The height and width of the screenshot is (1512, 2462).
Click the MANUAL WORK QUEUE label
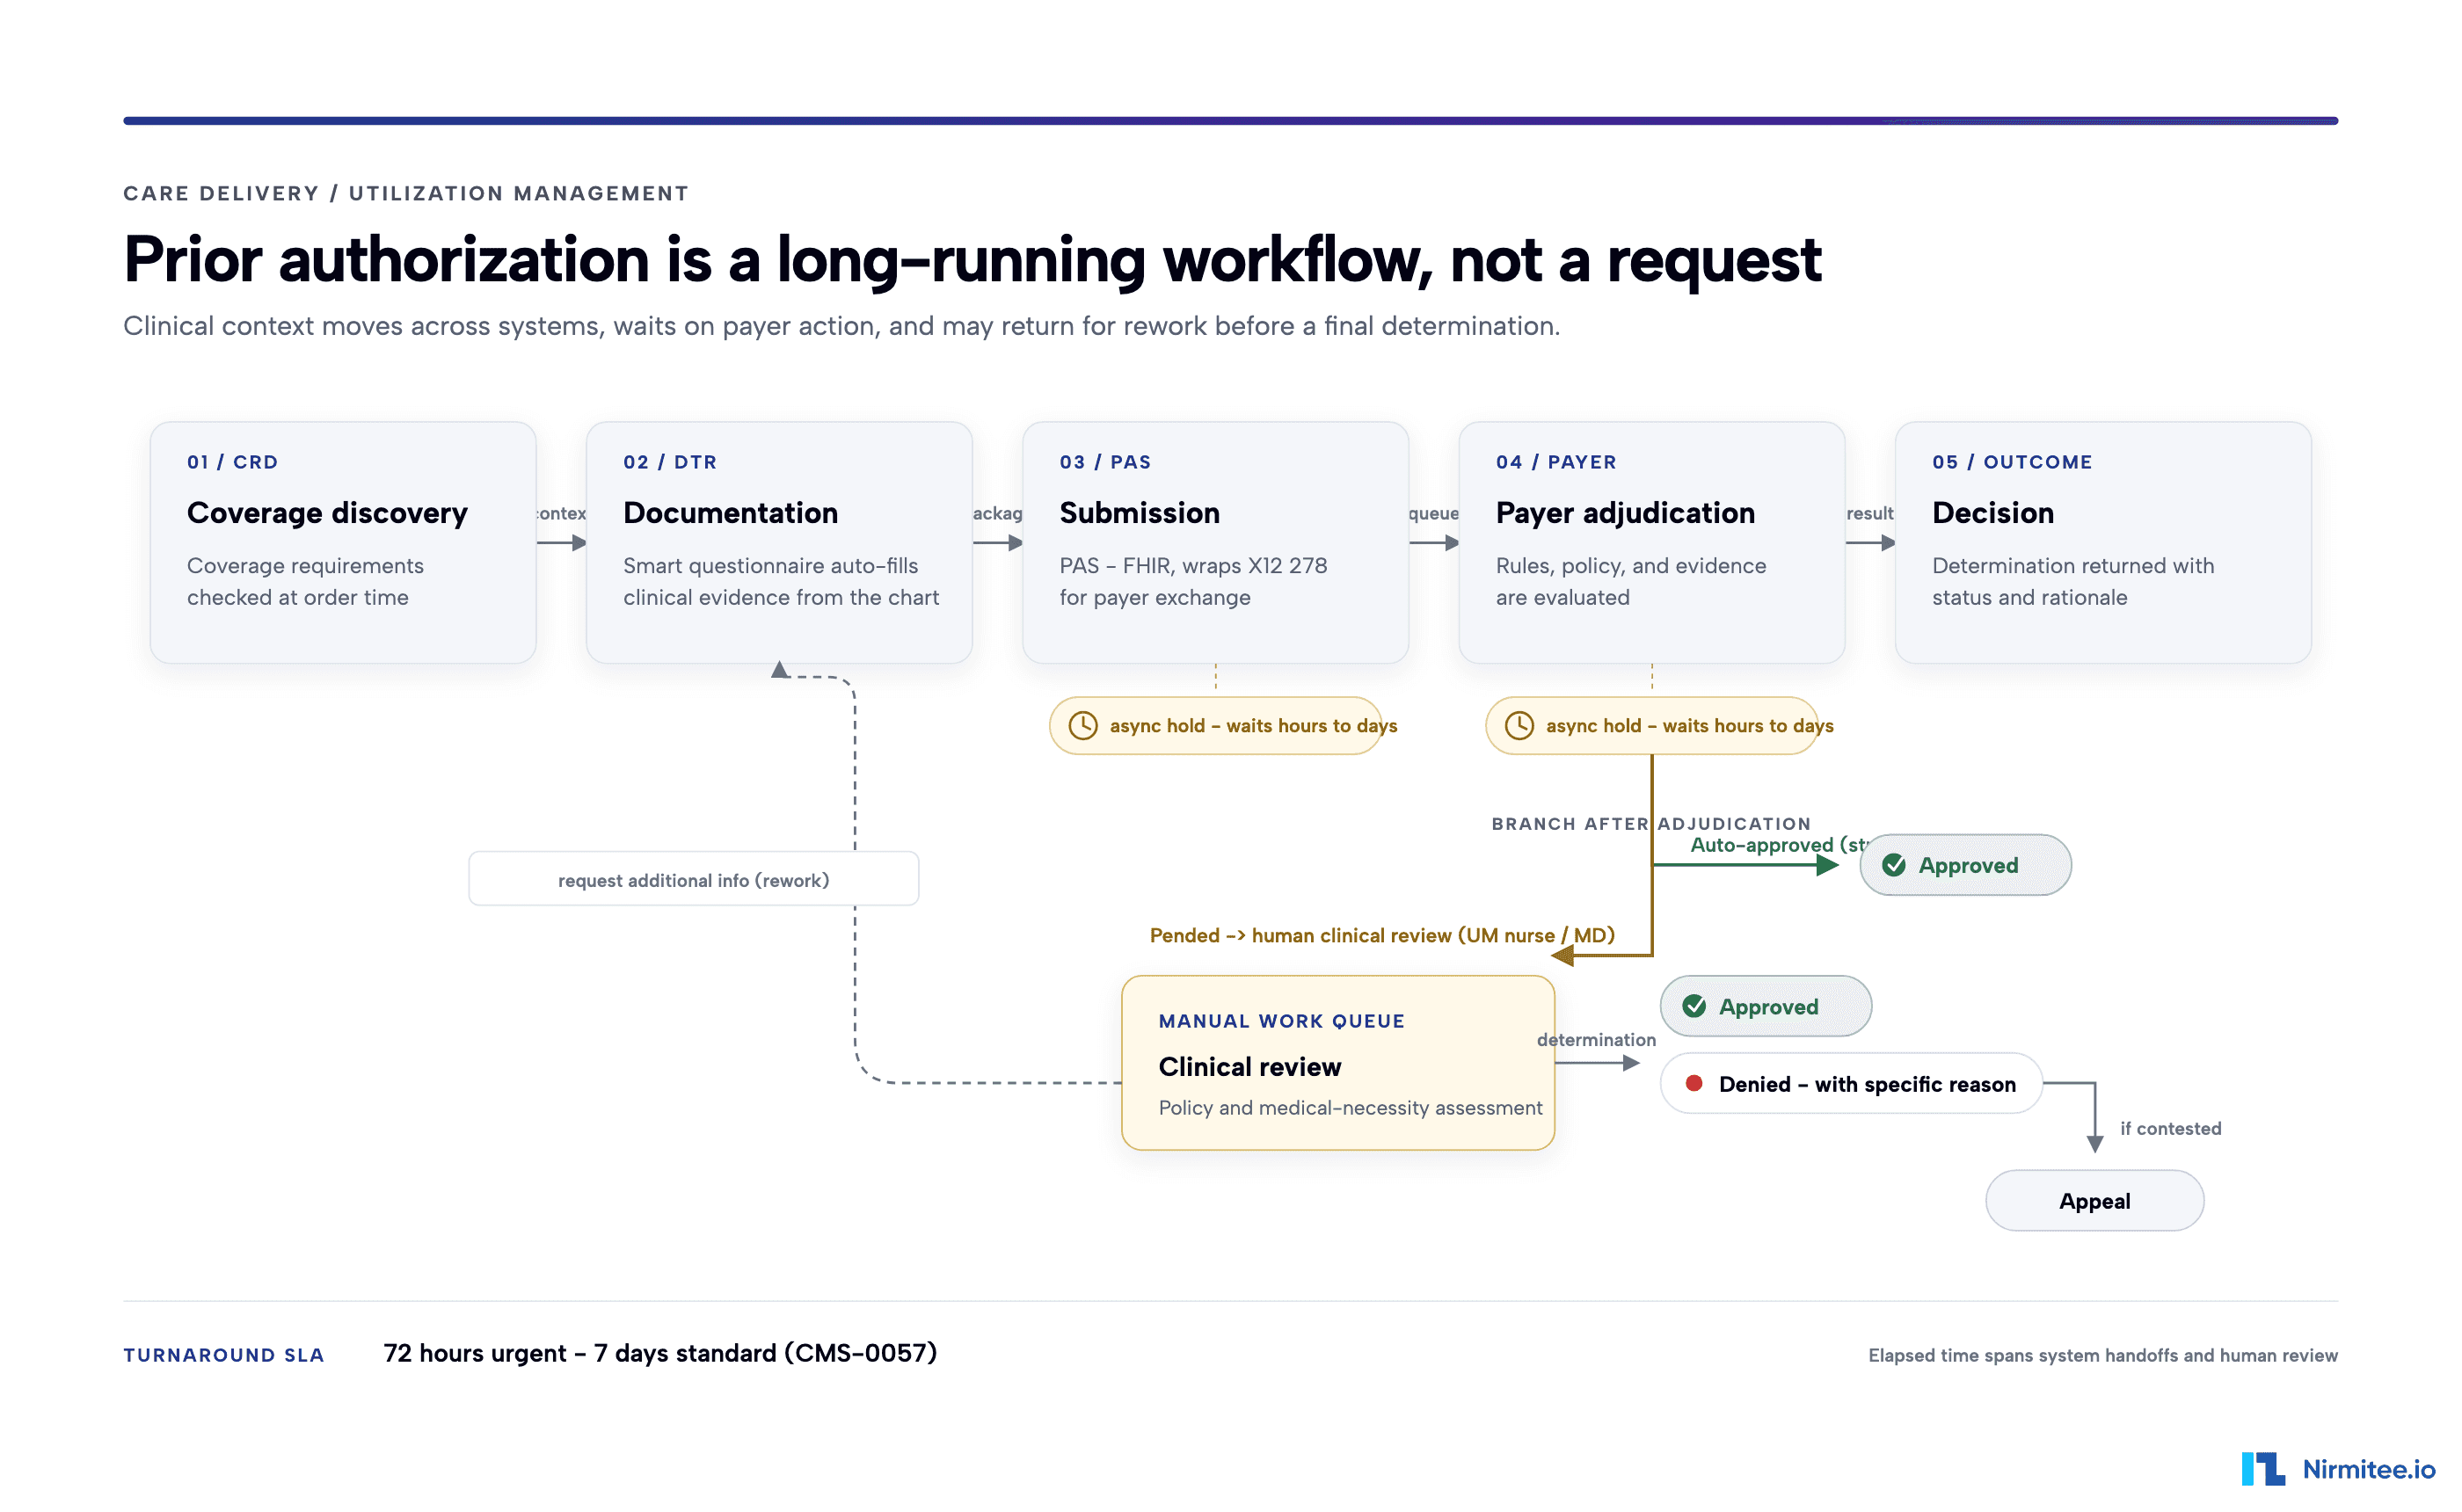pos(1281,1021)
